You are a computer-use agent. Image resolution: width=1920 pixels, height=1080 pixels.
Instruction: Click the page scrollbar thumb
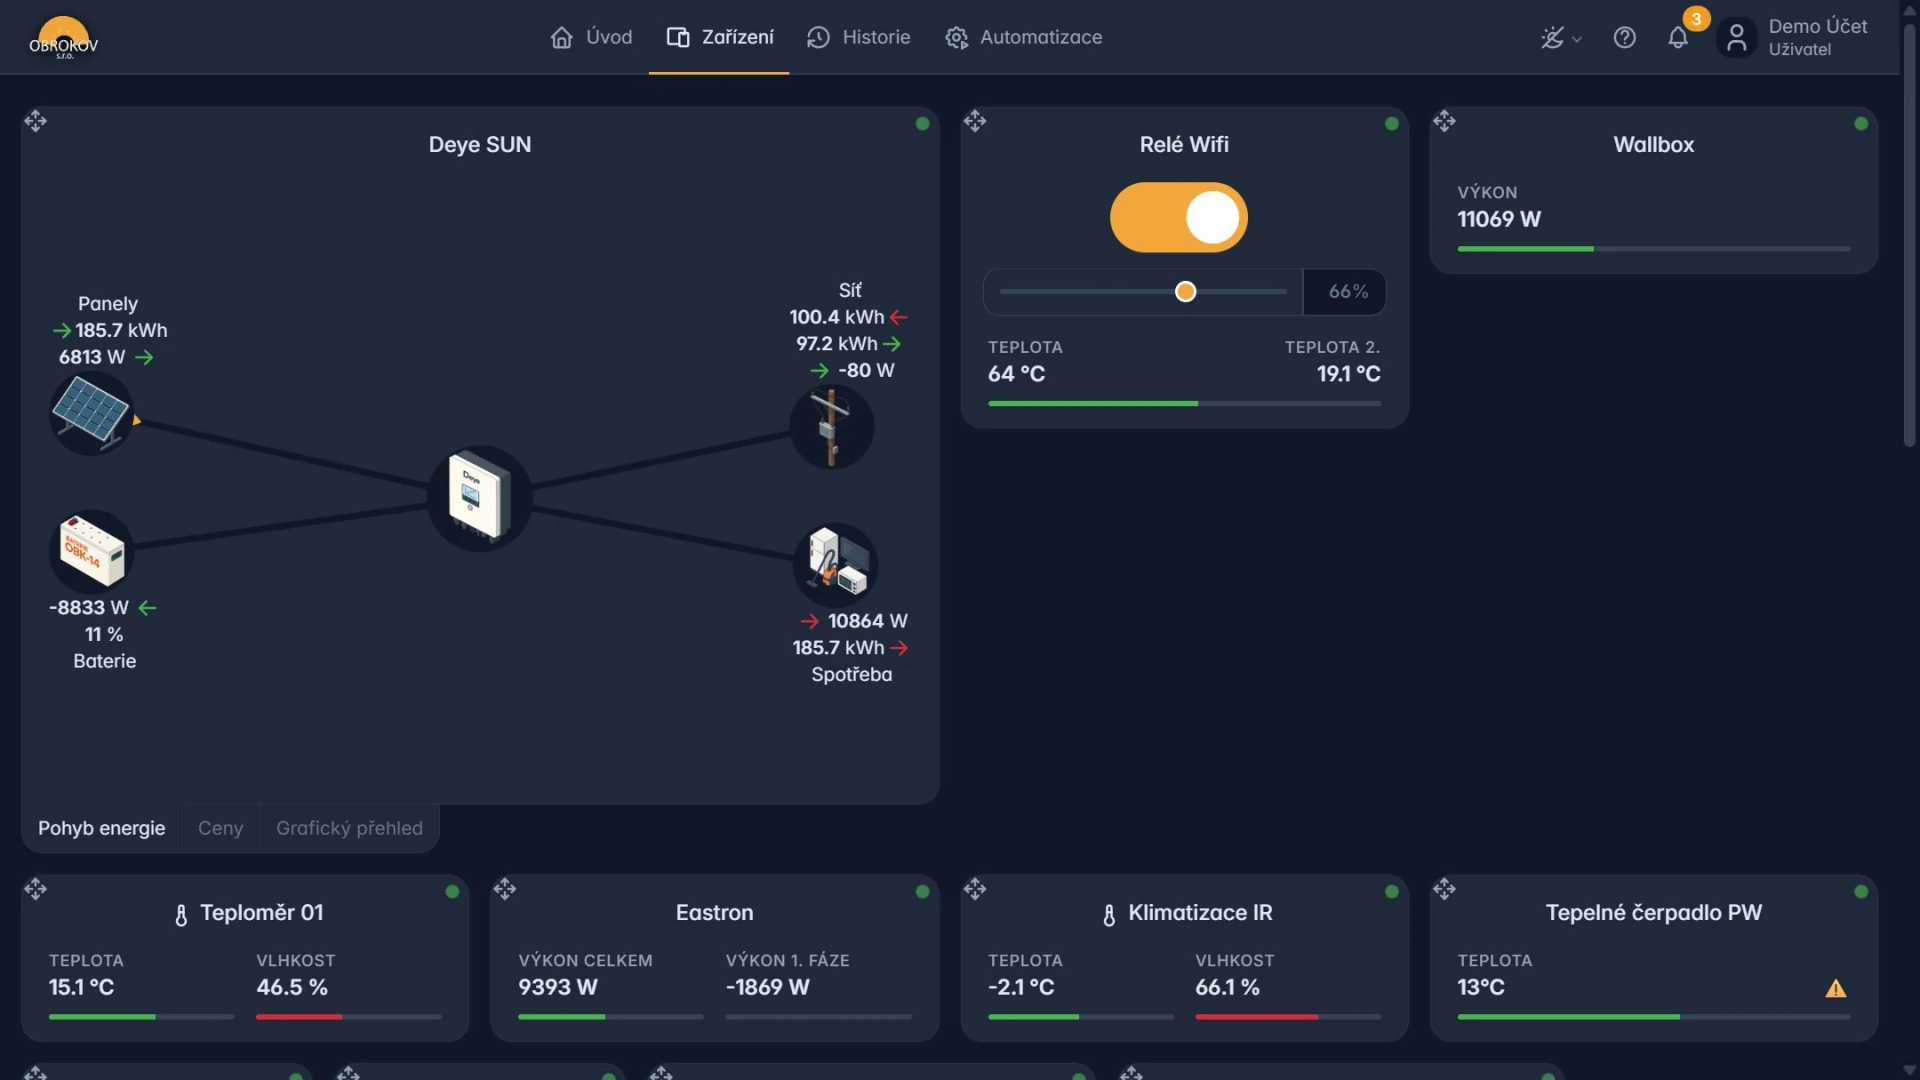1909,235
